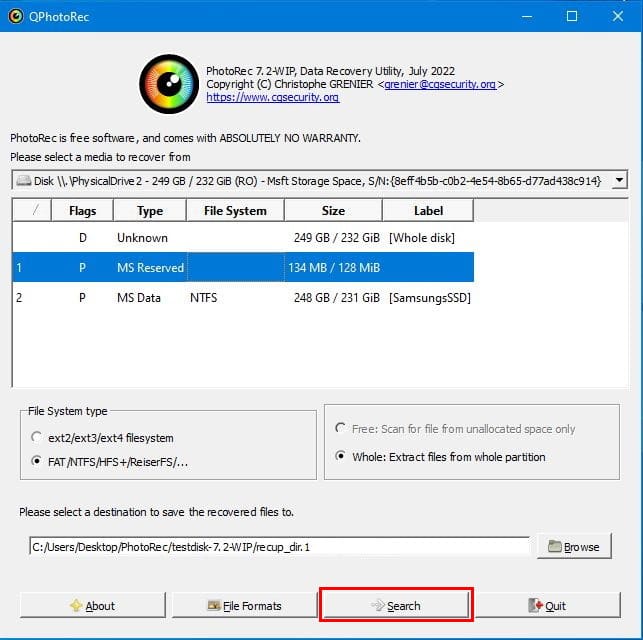Open the grenier@cgsecurity.org email link
The image size is (643, 640).
[x=440, y=84]
